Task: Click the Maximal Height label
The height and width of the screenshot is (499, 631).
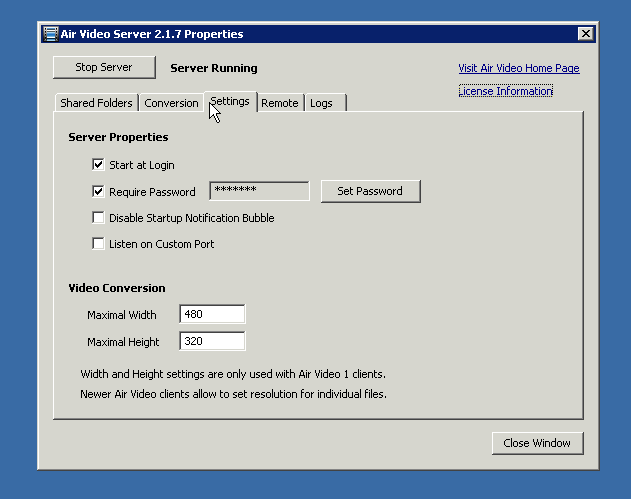Action: point(123,342)
